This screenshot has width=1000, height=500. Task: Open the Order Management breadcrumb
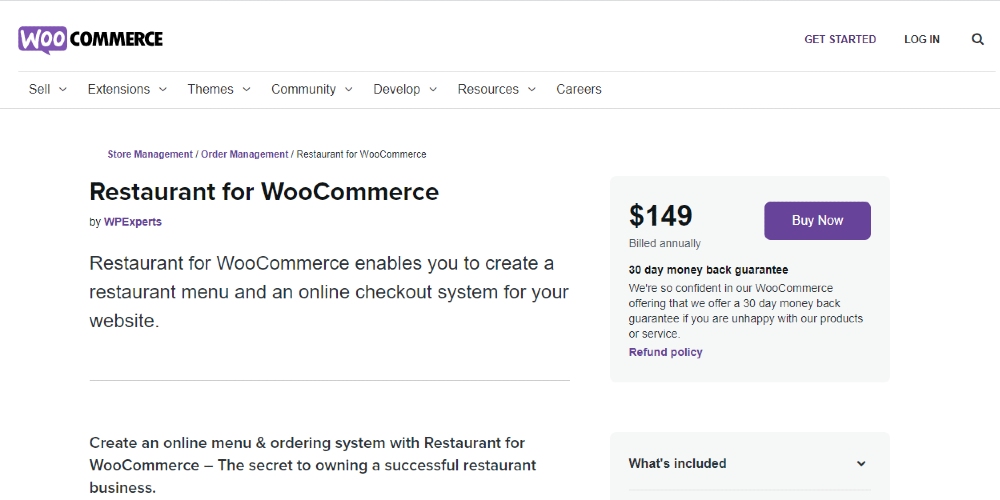tap(244, 154)
